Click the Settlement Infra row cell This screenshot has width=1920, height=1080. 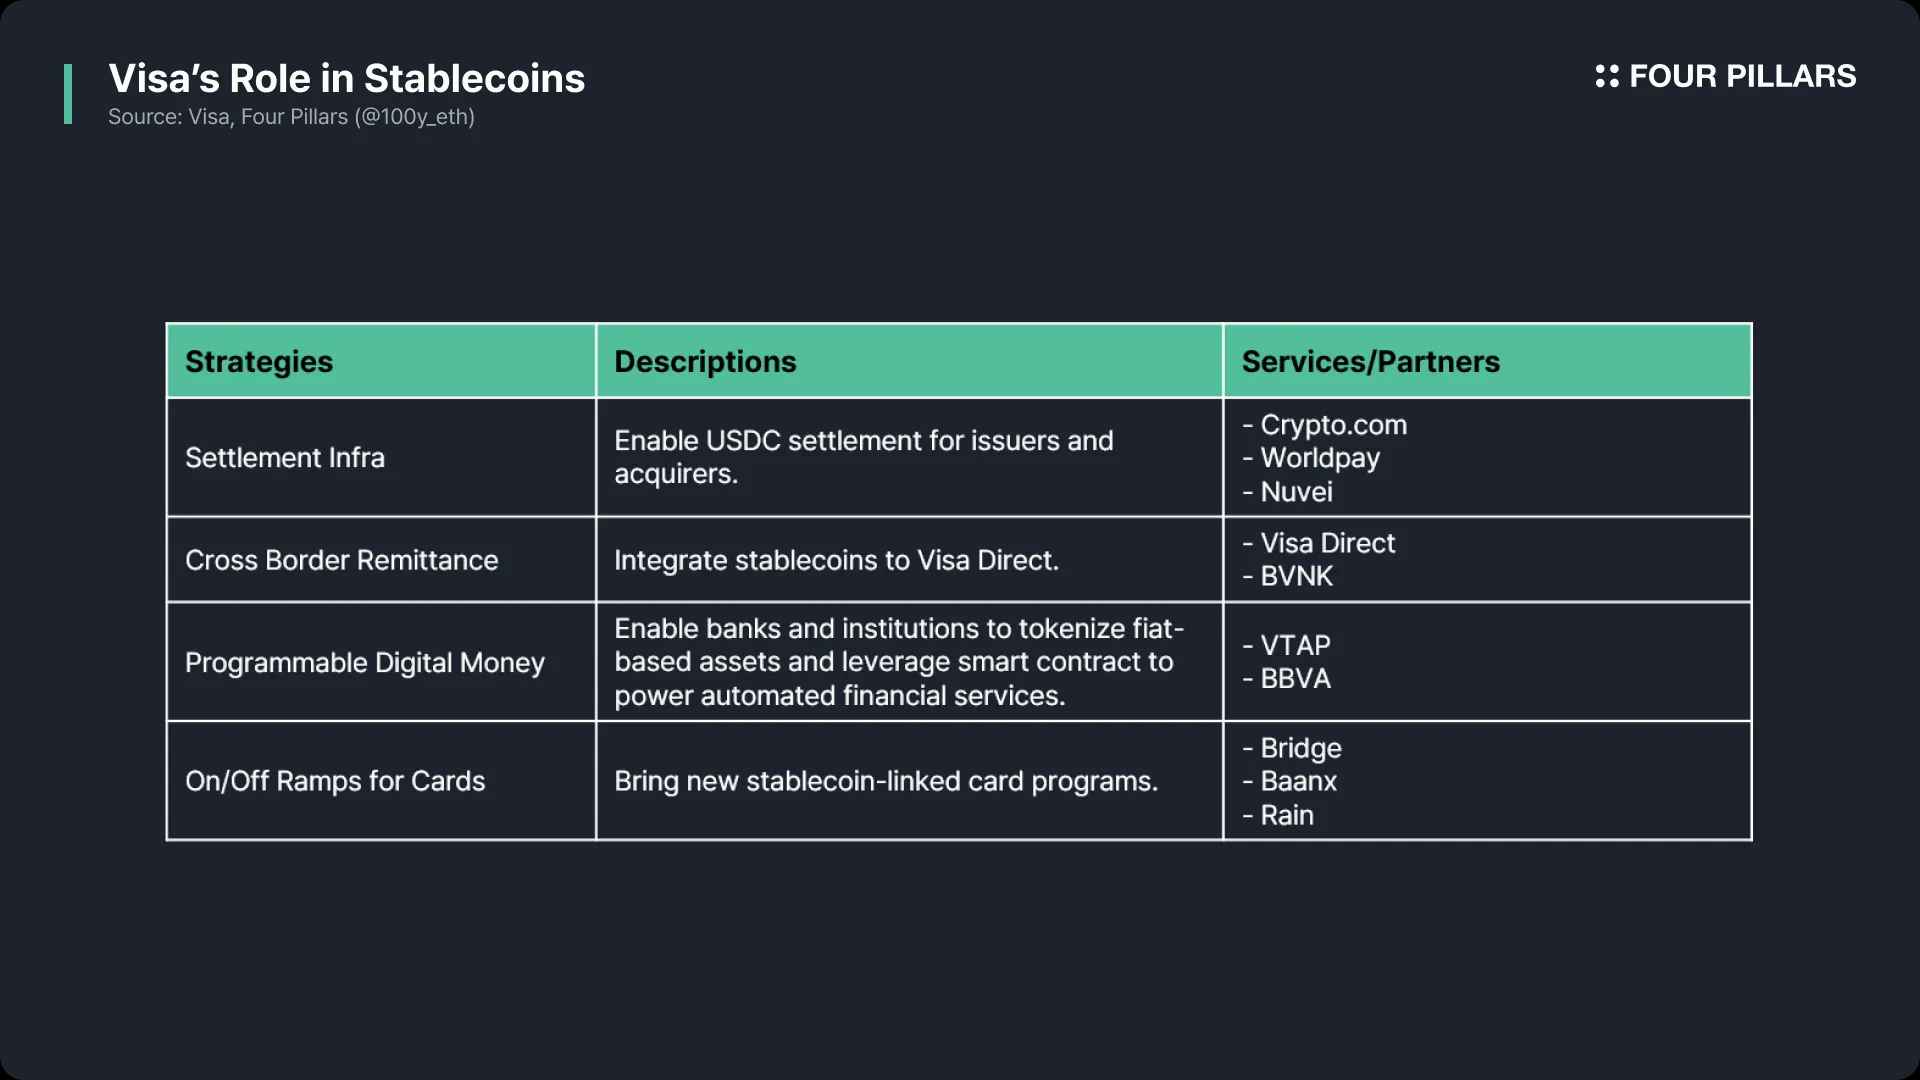[381, 458]
